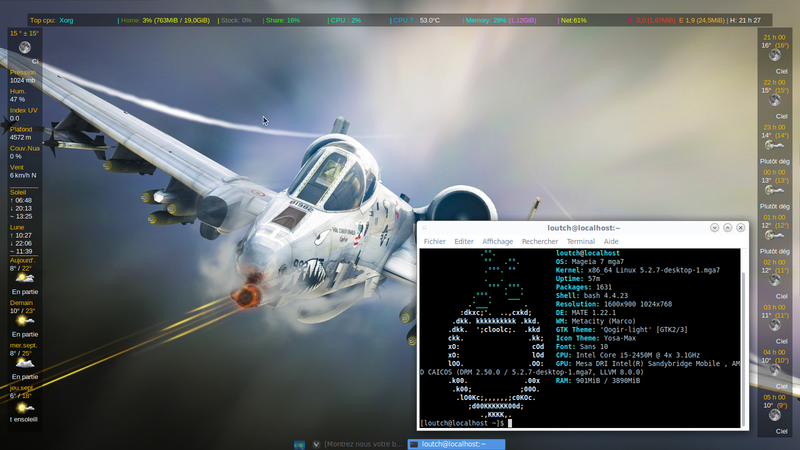This screenshot has width=800, height=450.
Task: Click the 'Home: 3% (763MiB / 19,0GiB)' readout
Action: tap(165, 20)
